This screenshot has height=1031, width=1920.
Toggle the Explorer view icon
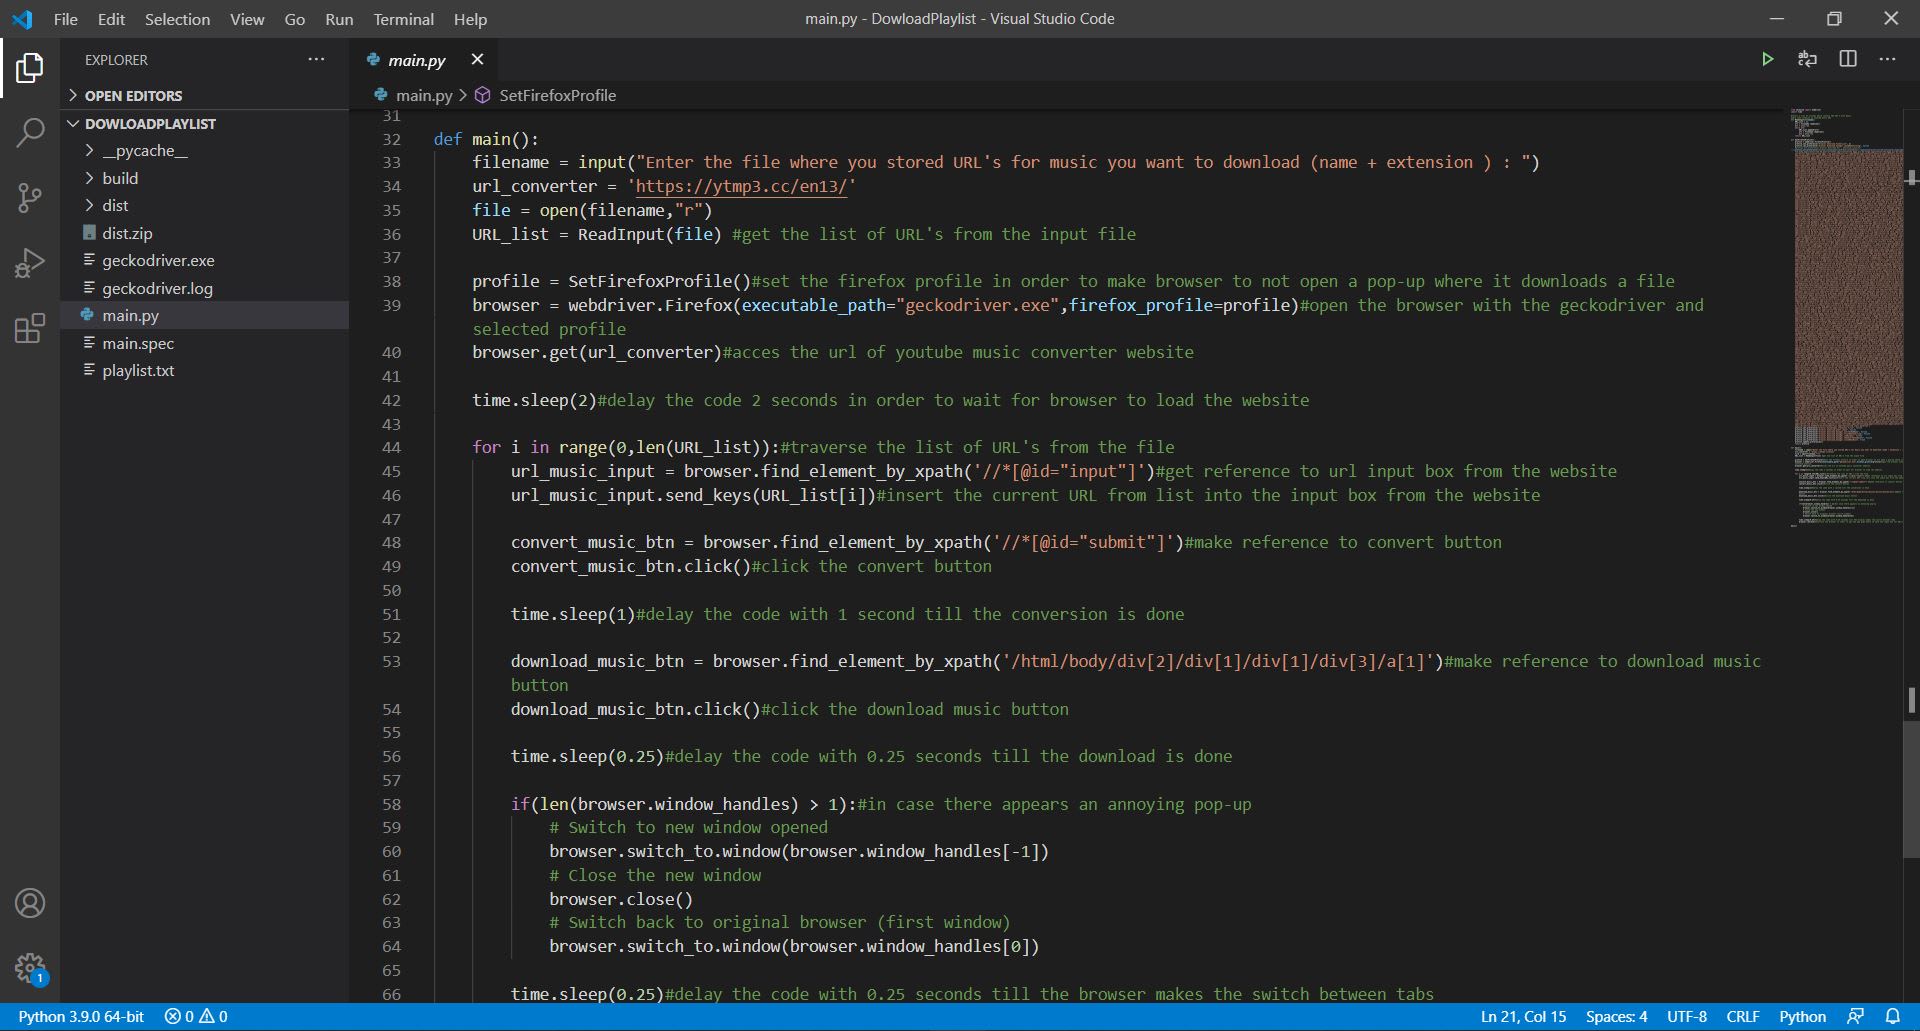pyautogui.click(x=30, y=68)
